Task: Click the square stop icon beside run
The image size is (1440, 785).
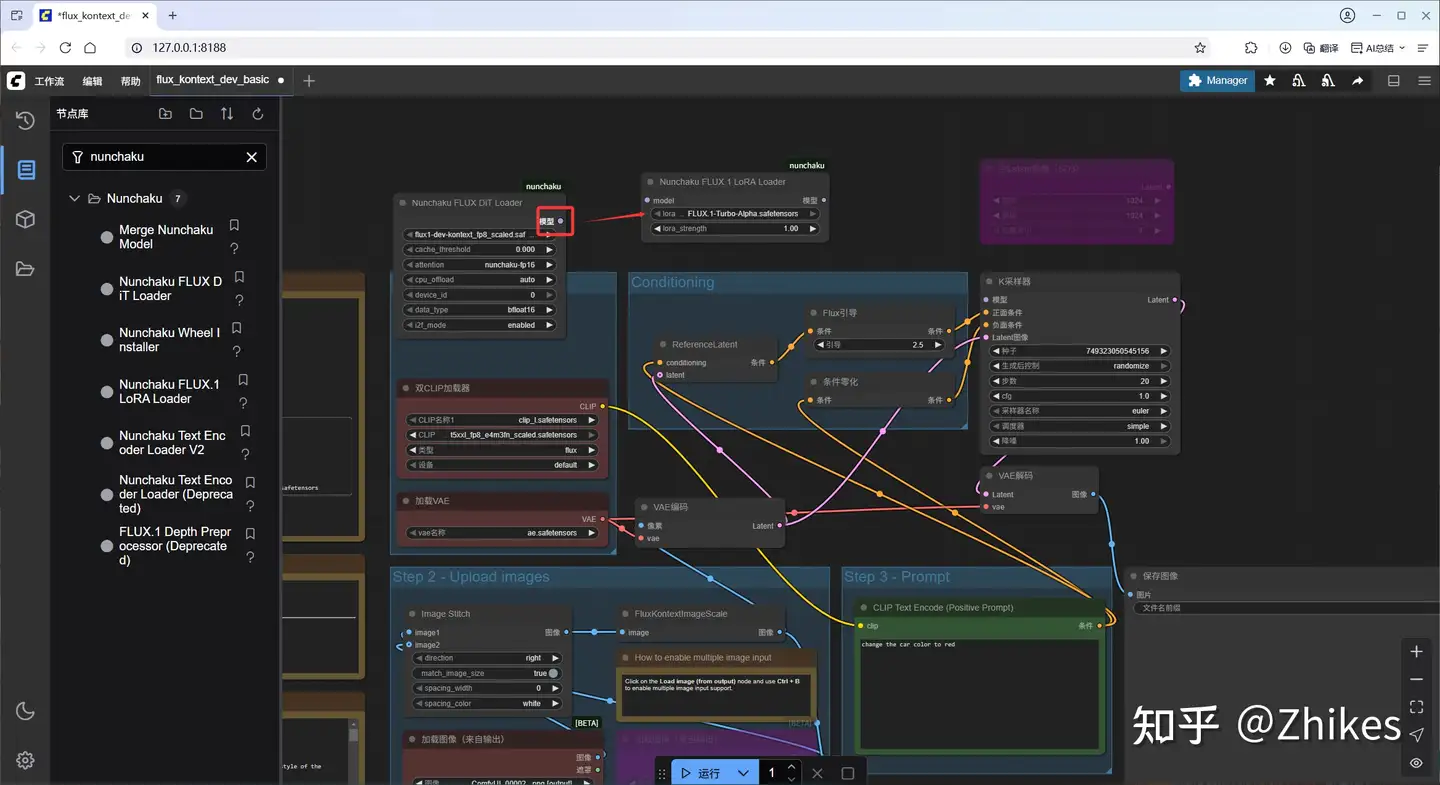Action: [x=848, y=773]
